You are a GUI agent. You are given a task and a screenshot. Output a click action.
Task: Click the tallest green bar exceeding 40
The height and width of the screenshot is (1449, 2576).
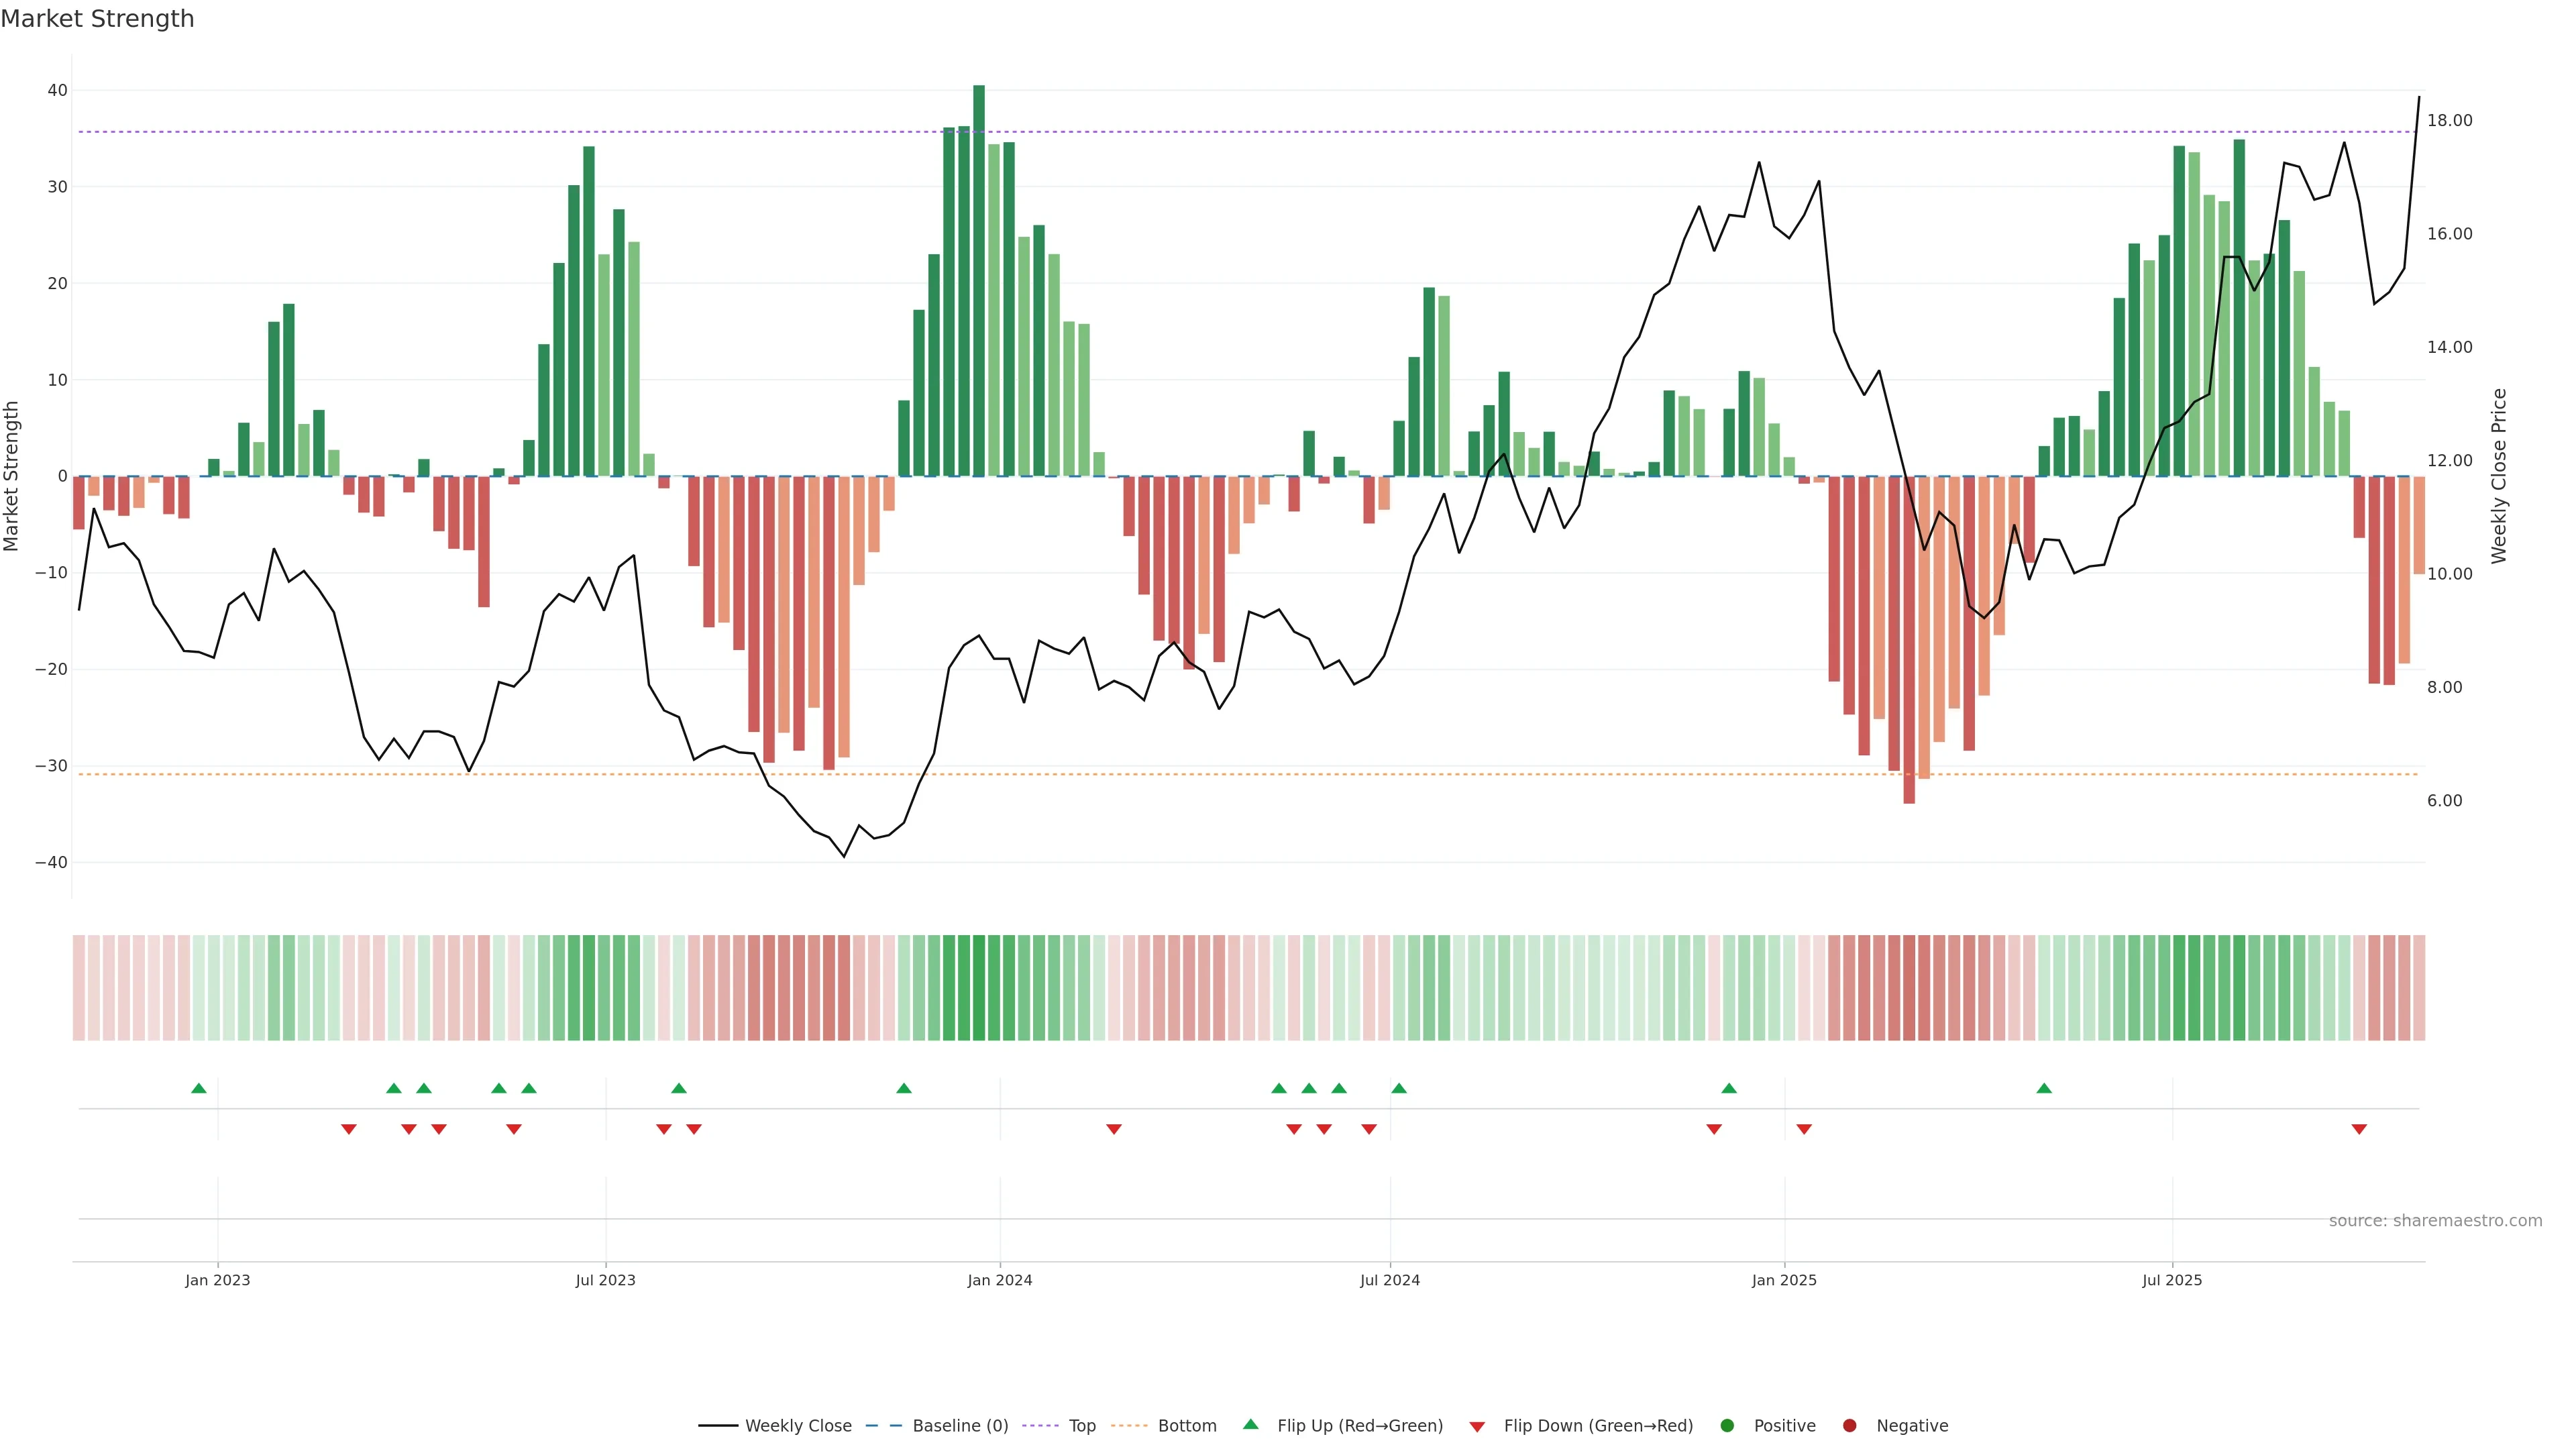pyautogui.click(x=979, y=280)
